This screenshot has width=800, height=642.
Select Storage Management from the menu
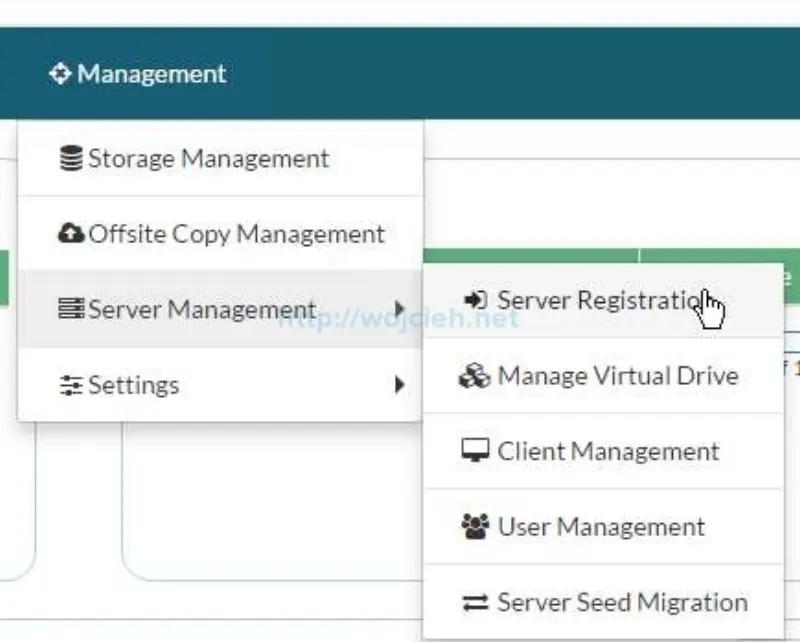(x=209, y=157)
